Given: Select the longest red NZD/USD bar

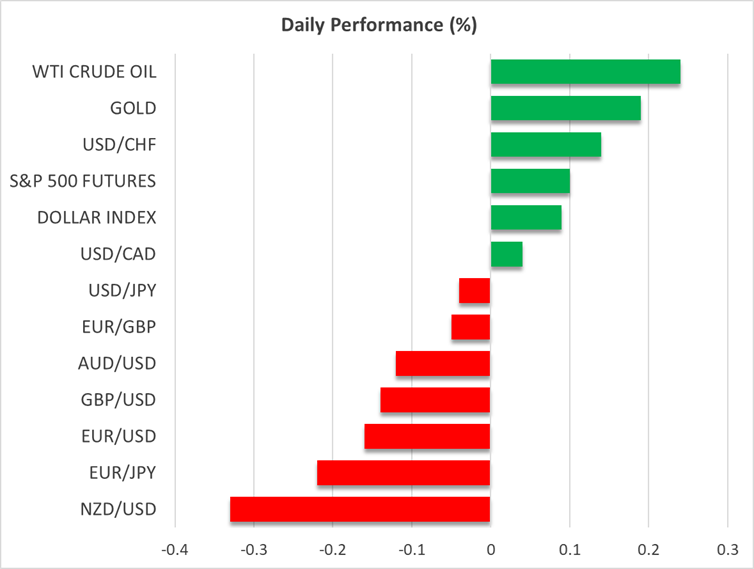Looking at the screenshot, I should (x=360, y=509).
